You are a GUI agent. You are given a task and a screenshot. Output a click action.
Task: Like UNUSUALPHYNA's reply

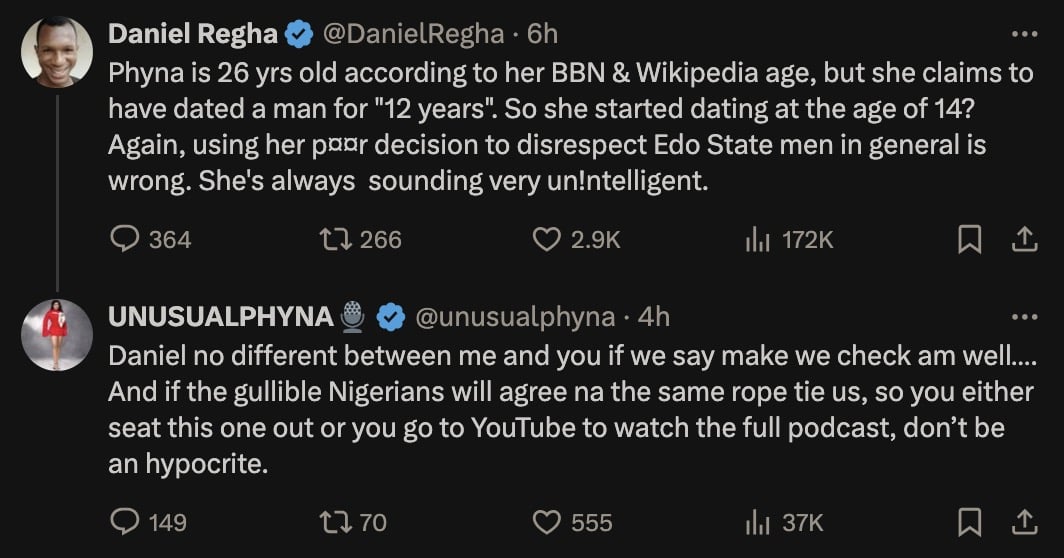(x=545, y=522)
